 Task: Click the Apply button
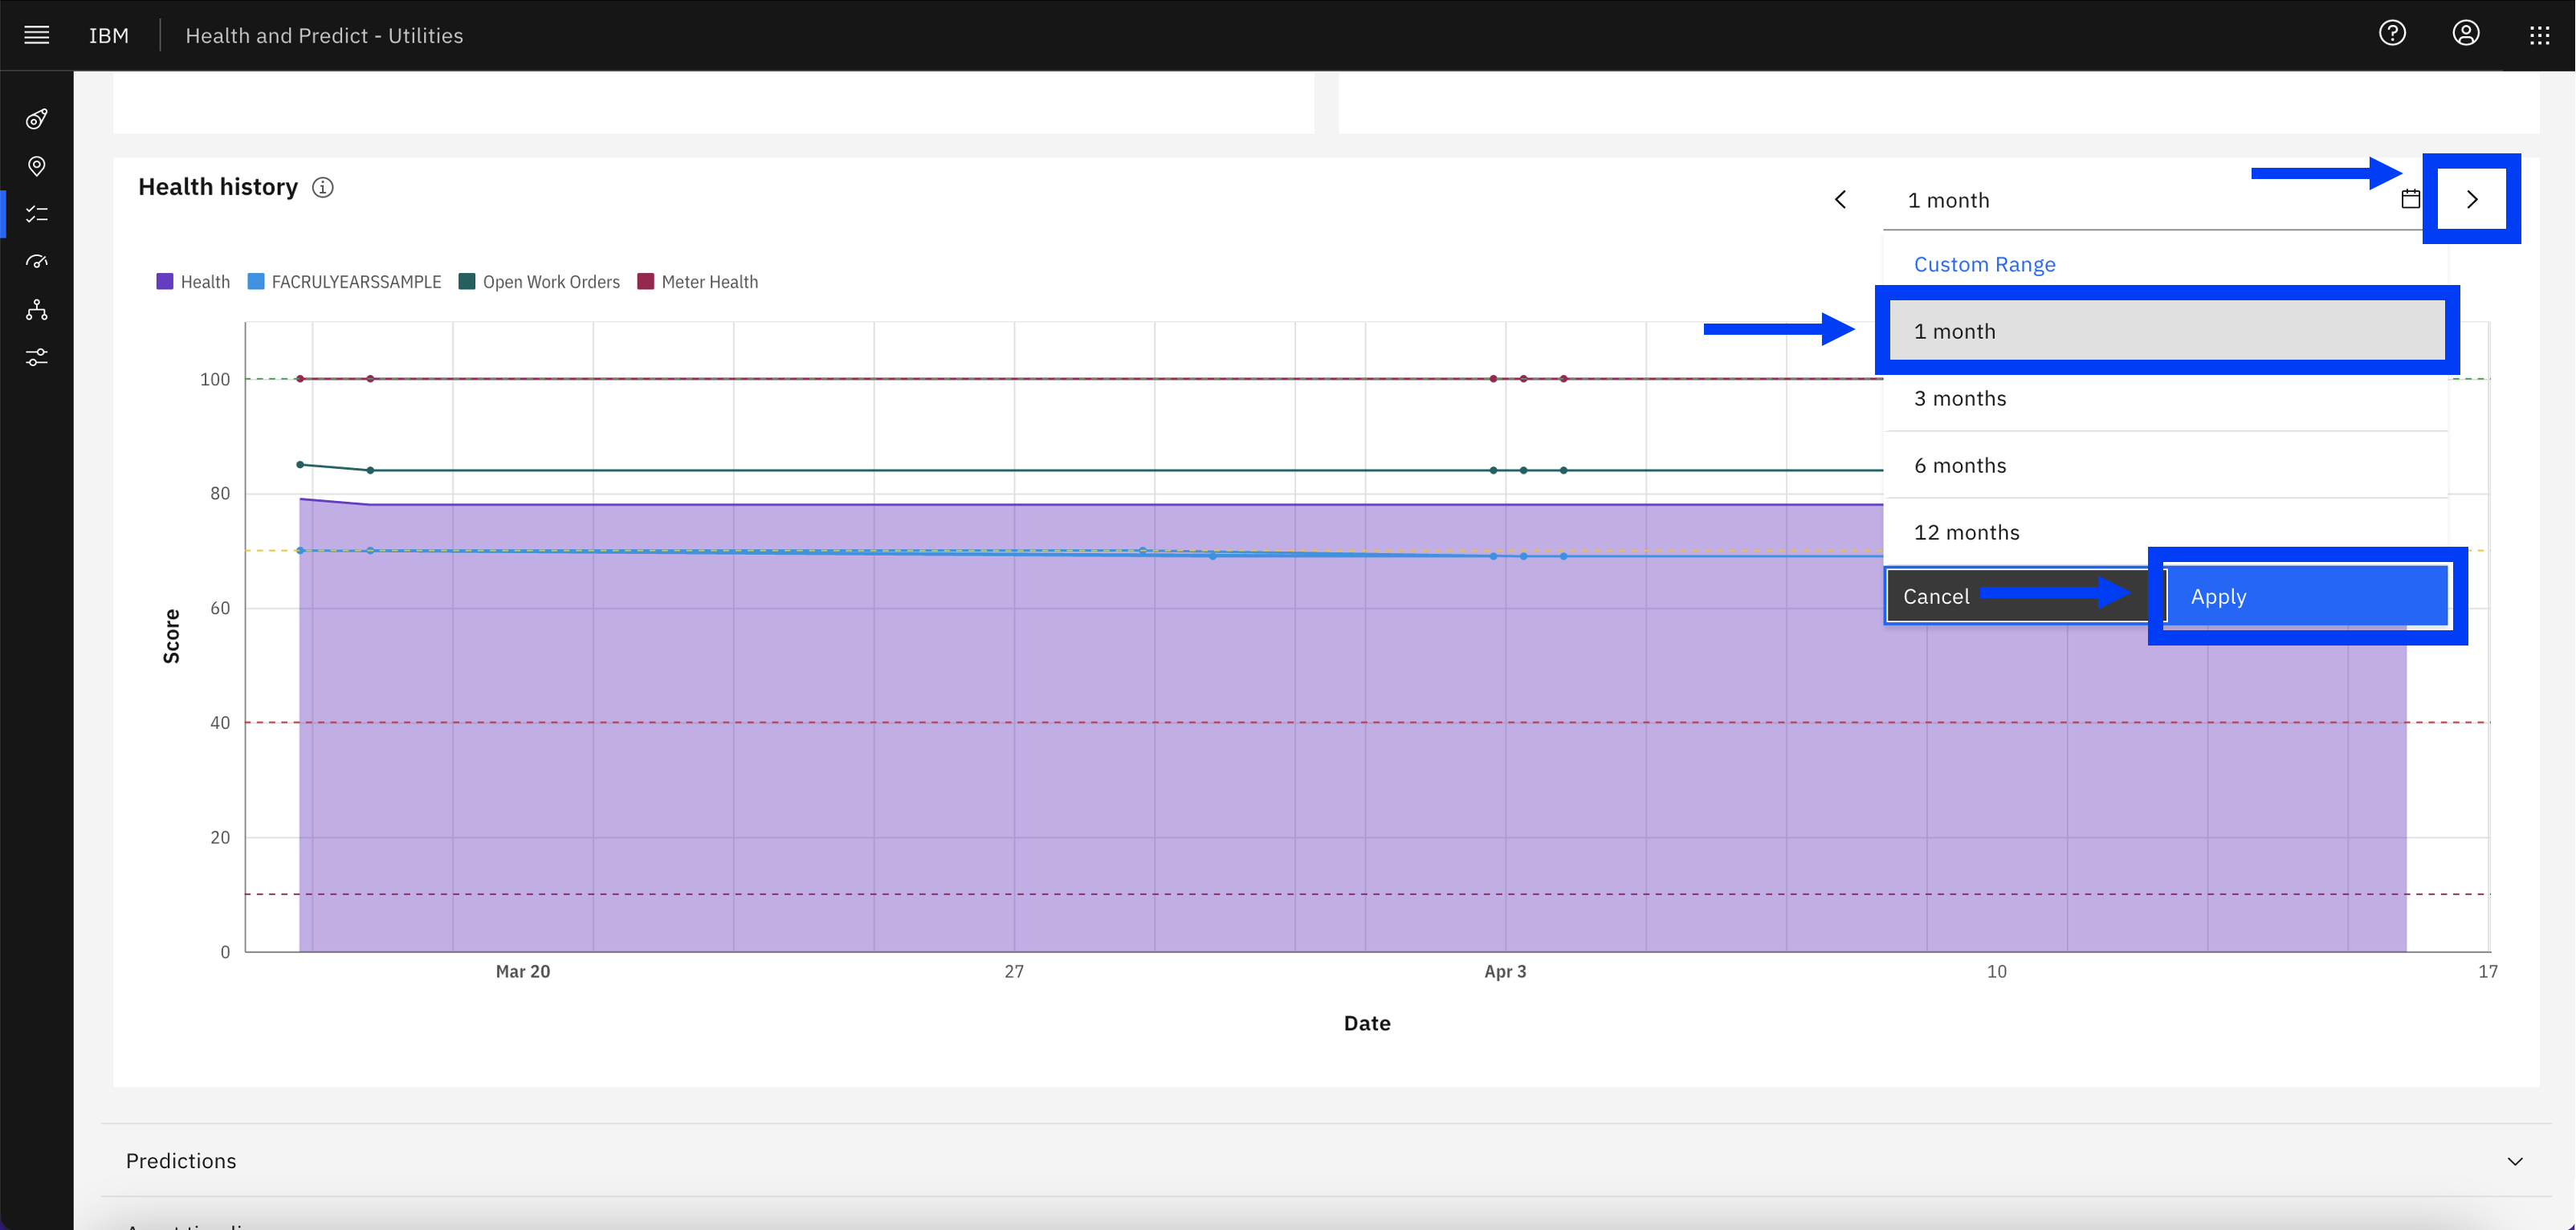2308,597
